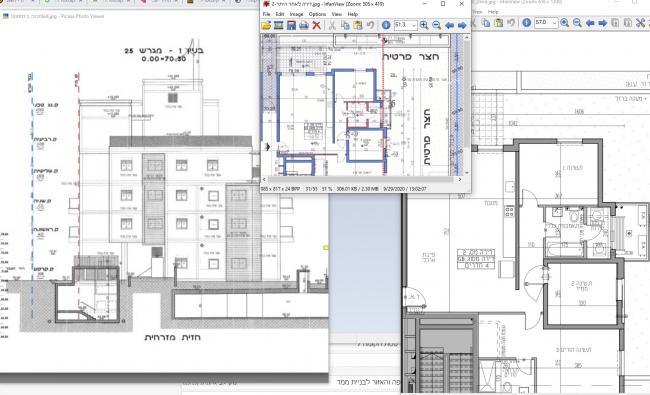Image resolution: width=650 pixels, height=395 pixels.
Task: Click the Save floppy disk icon
Action: tap(291, 25)
